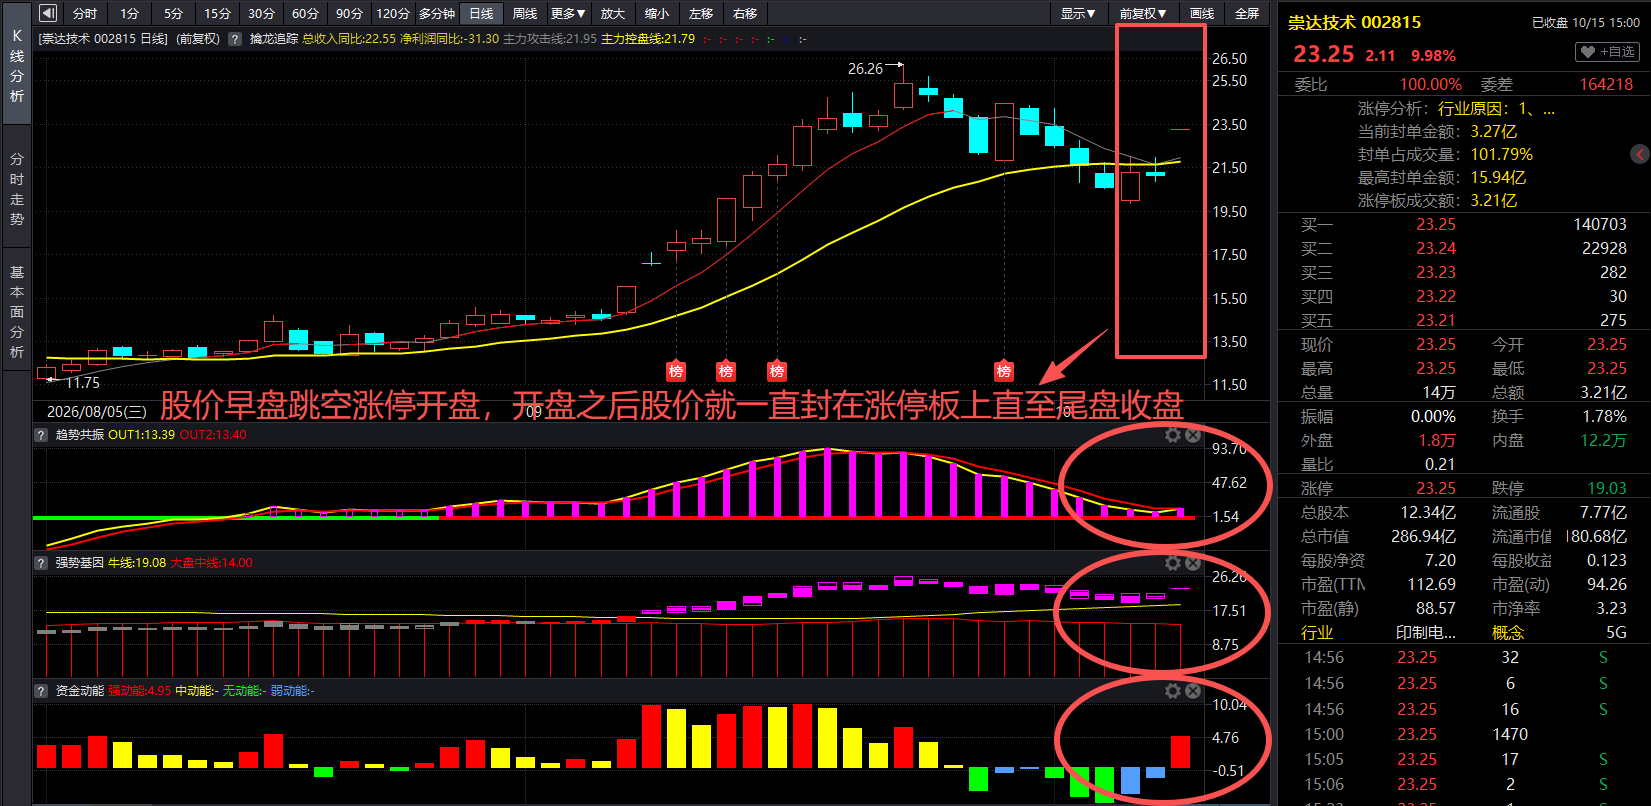The width and height of the screenshot is (1651, 806).
Task: Select the 15分 period tab
Action: pos(217,14)
